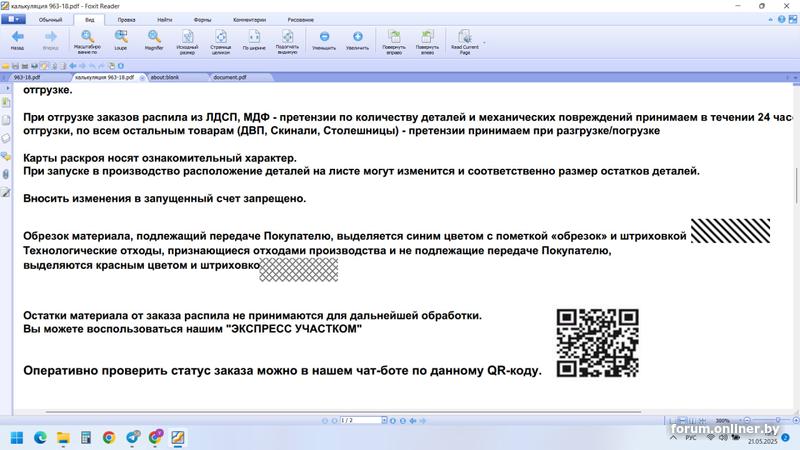The height and width of the screenshot is (450, 800).
Task: Rotate page with Повернуть вправо
Action: click(x=394, y=41)
